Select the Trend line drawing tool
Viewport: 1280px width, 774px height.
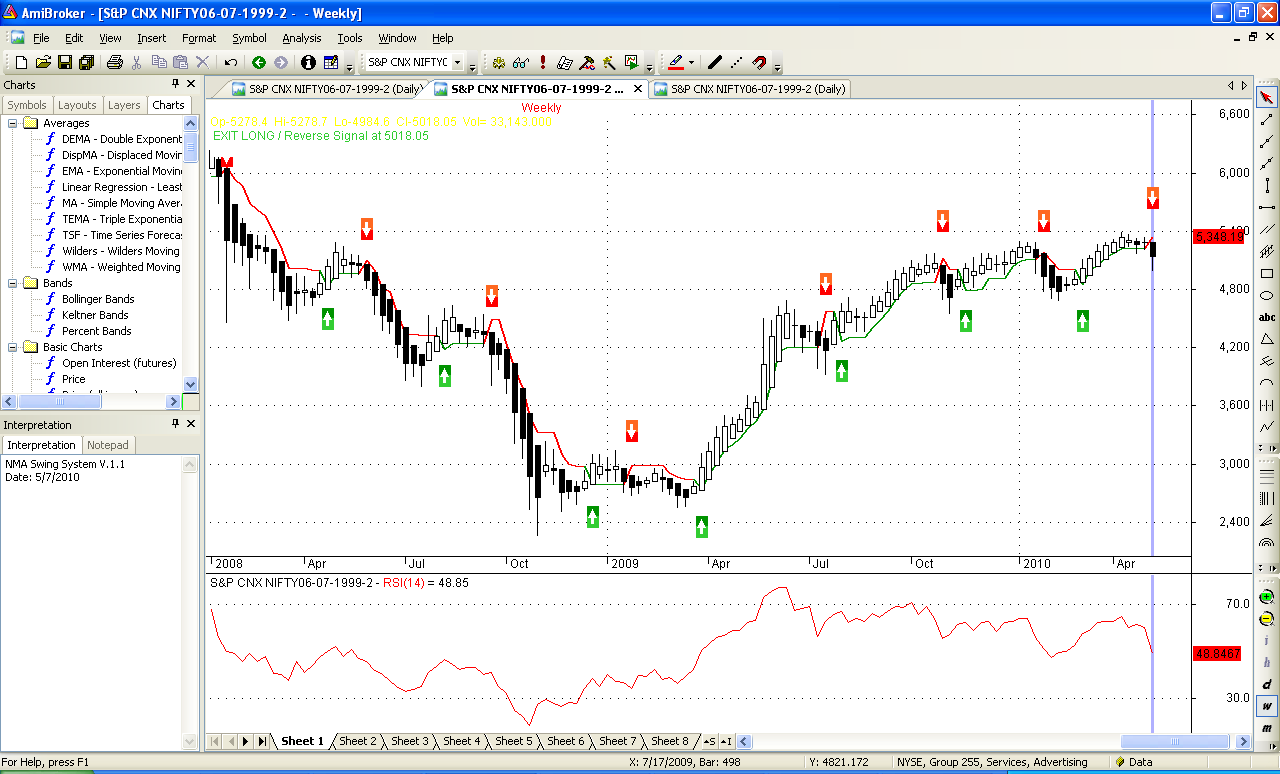(1267, 119)
